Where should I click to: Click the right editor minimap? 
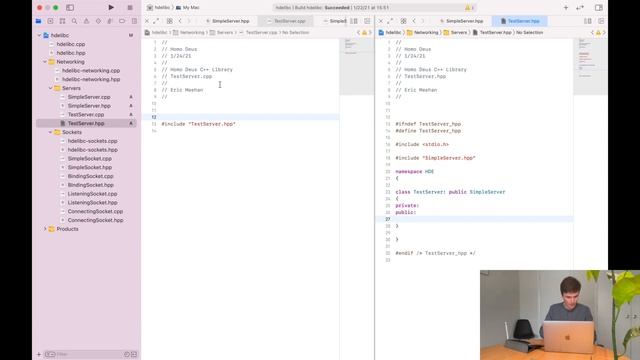pos(590,67)
